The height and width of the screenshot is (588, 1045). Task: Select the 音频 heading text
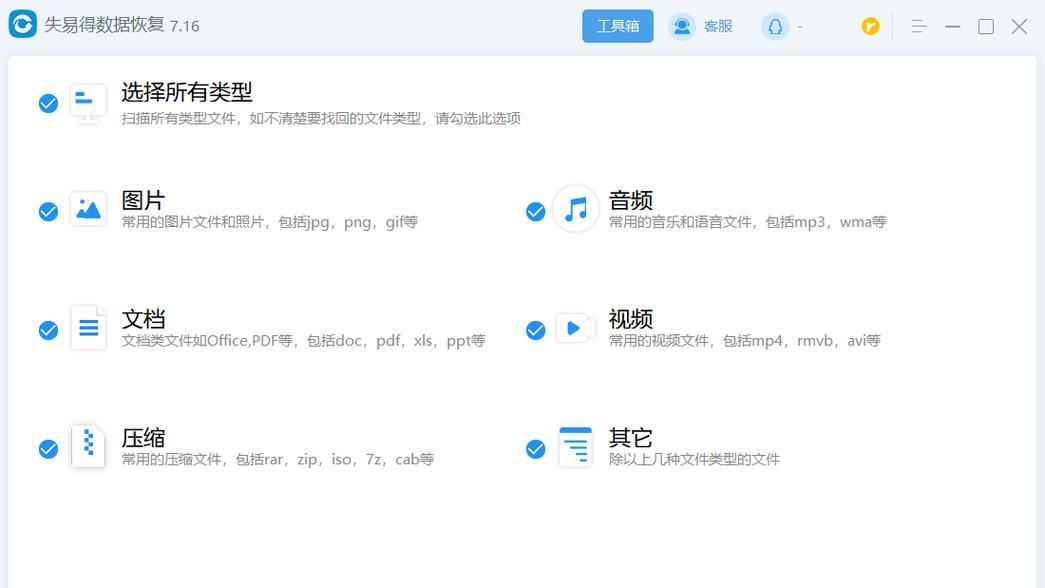[x=630, y=200]
